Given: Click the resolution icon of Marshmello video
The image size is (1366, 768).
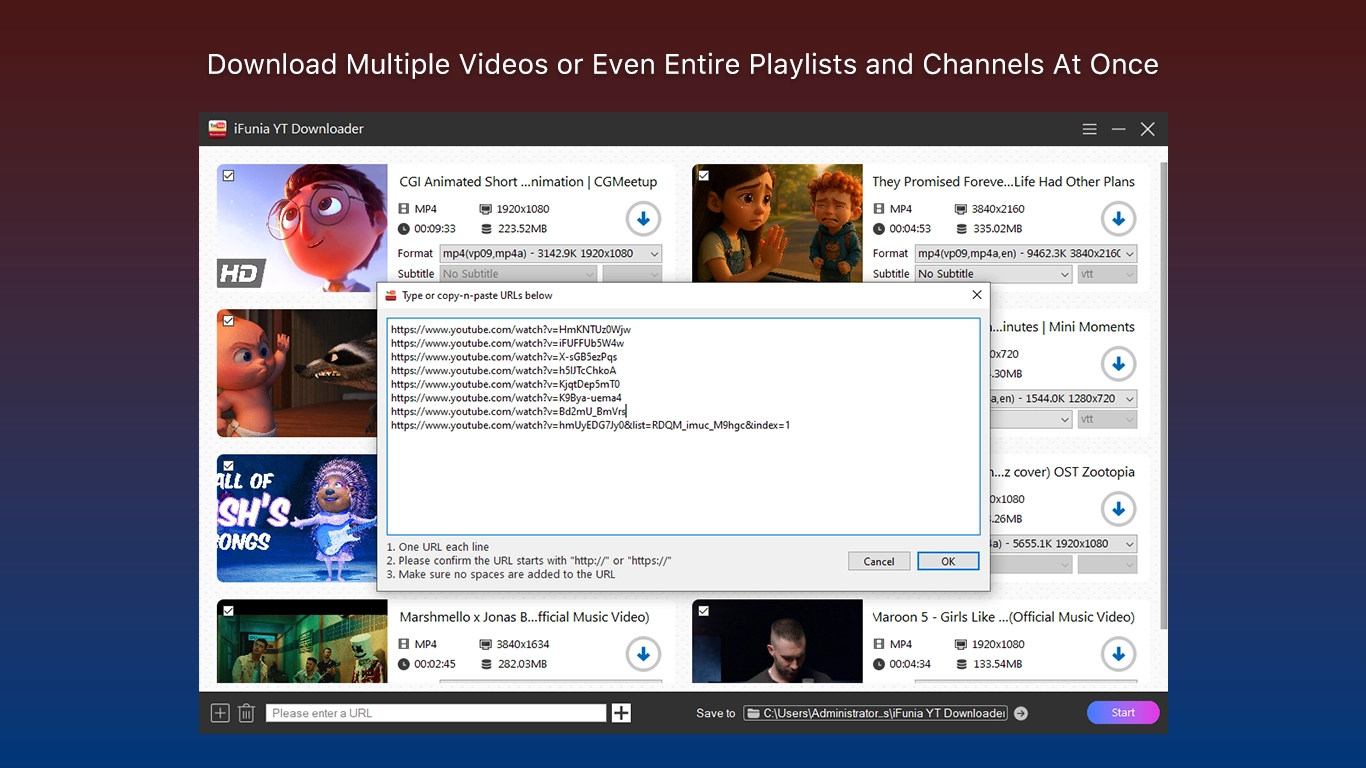Looking at the screenshot, I should click(x=486, y=644).
